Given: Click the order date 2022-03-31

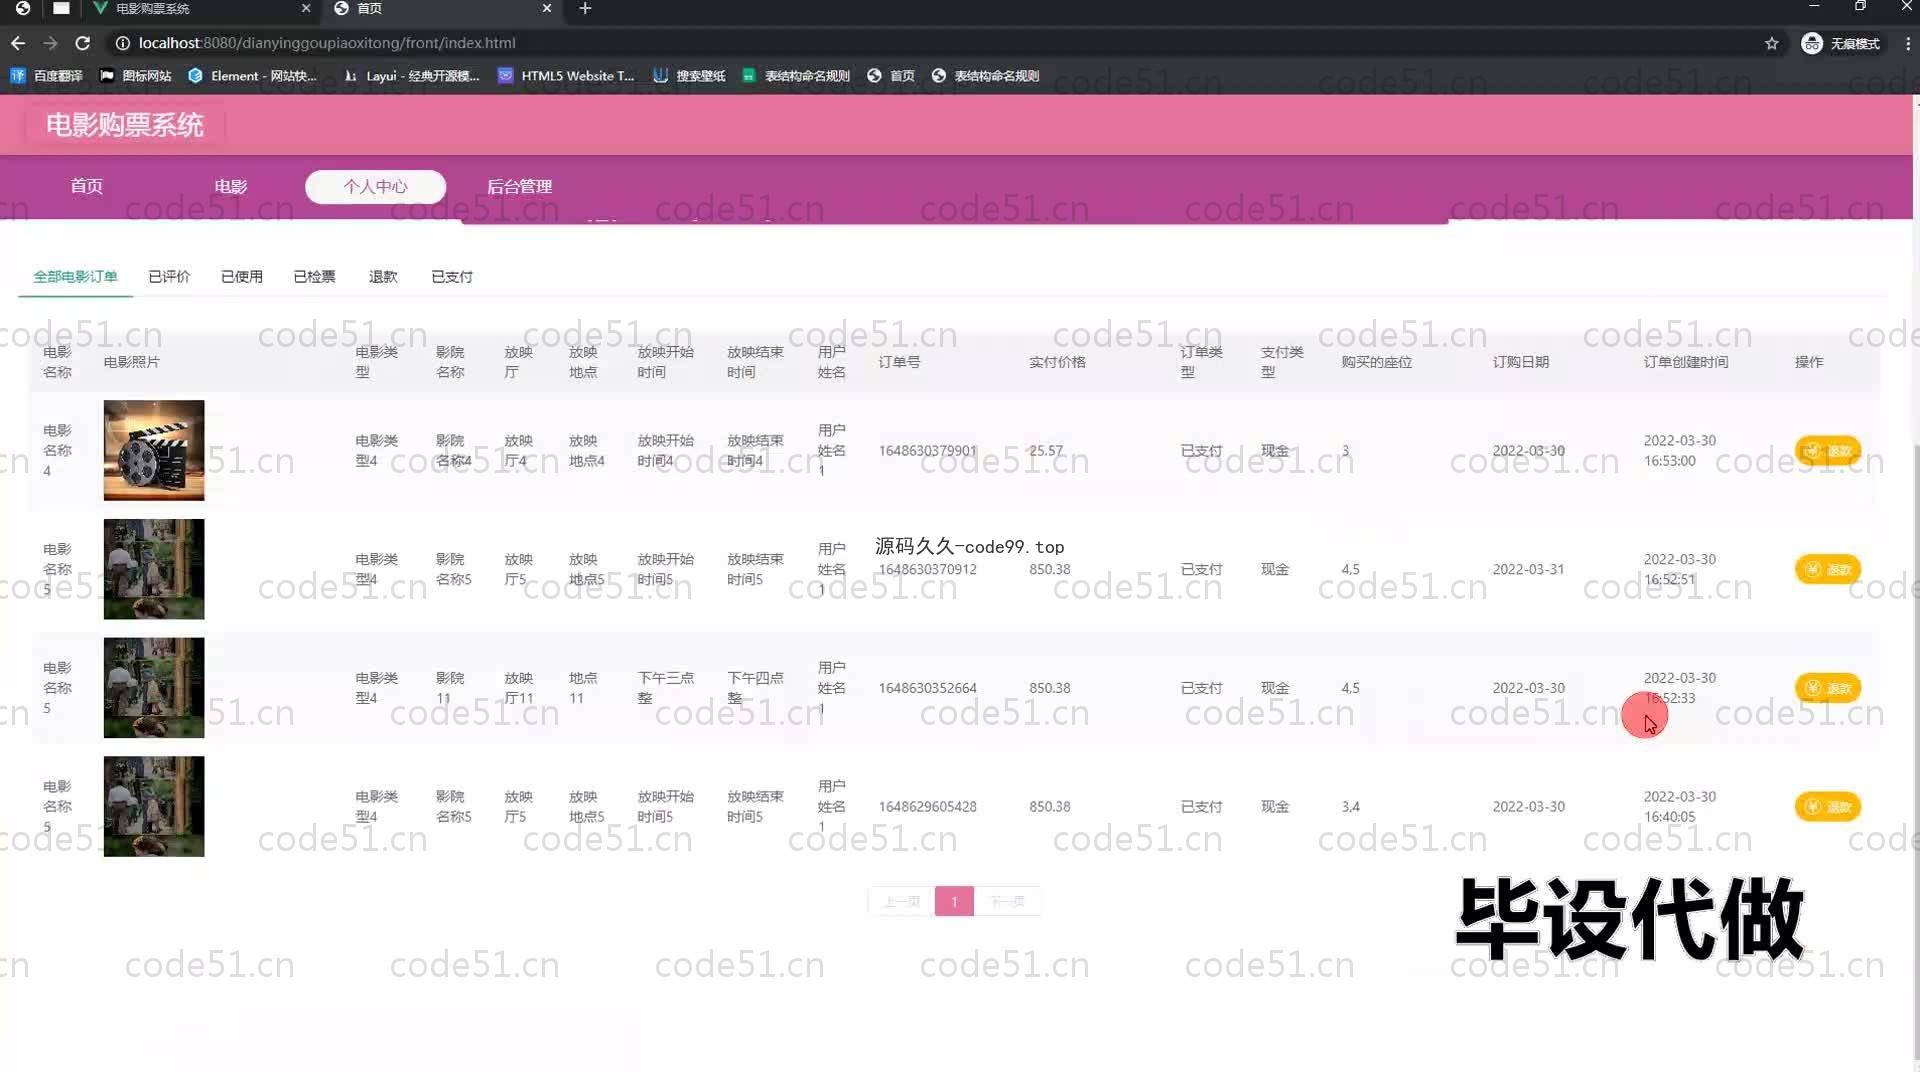Looking at the screenshot, I should tap(1528, 569).
